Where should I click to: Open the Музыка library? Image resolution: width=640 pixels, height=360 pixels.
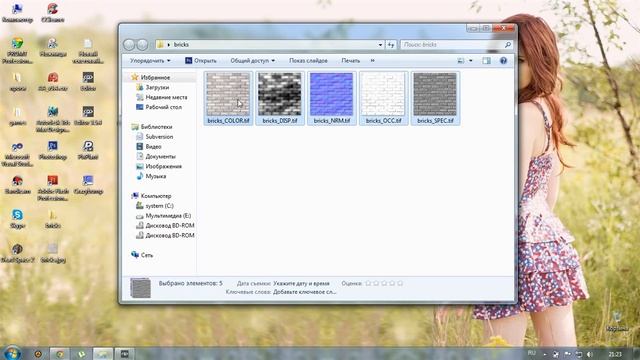pos(156,176)
